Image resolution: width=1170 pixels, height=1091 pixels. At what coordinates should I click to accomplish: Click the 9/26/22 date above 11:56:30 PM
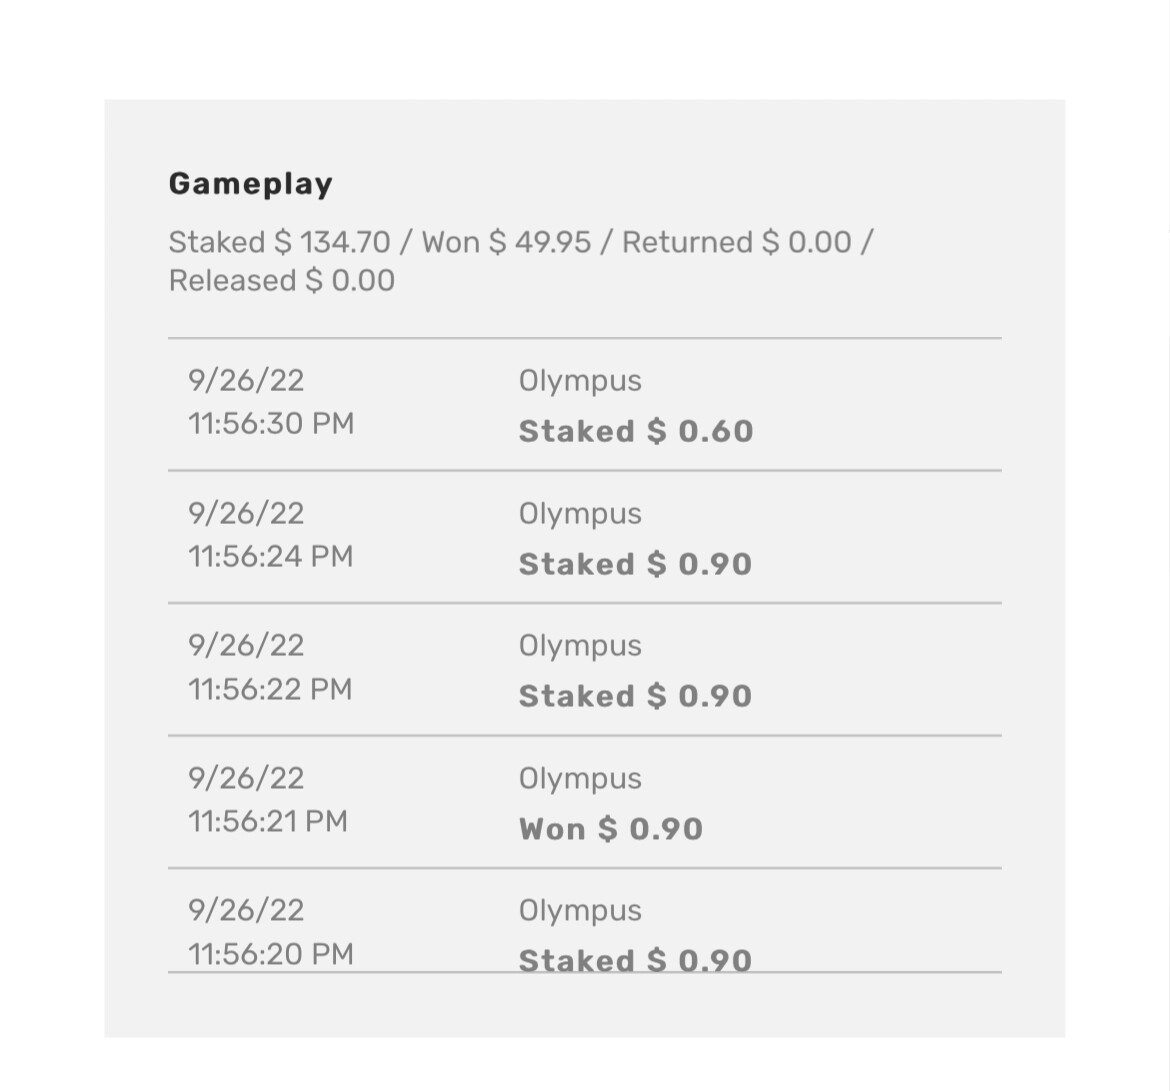246,381
